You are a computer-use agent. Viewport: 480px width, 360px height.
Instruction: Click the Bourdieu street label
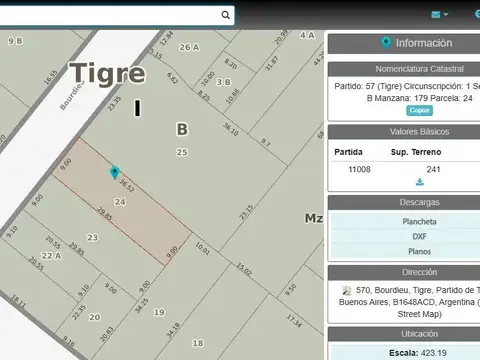click(x=72, y=96)
